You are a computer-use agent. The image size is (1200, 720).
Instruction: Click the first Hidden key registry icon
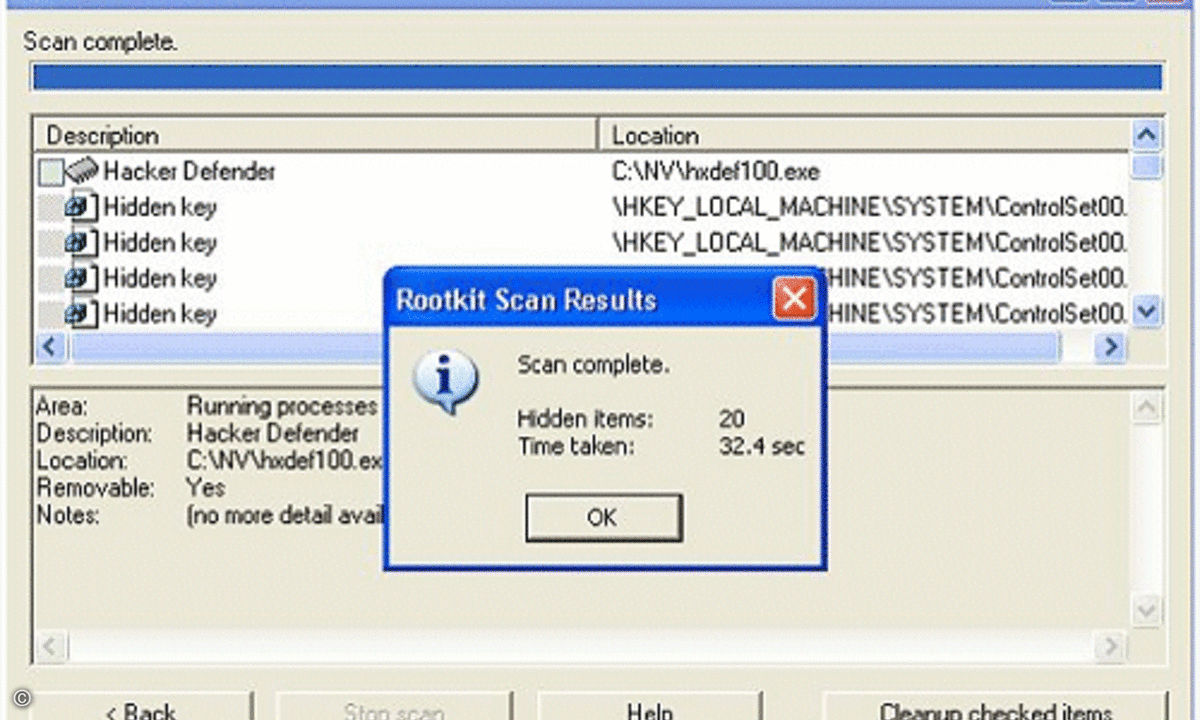82,208
